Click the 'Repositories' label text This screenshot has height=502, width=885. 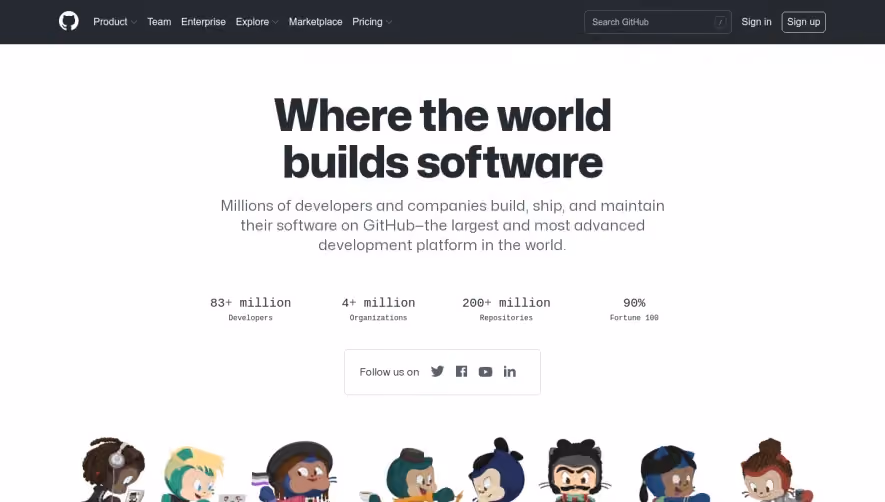point(506,318)
